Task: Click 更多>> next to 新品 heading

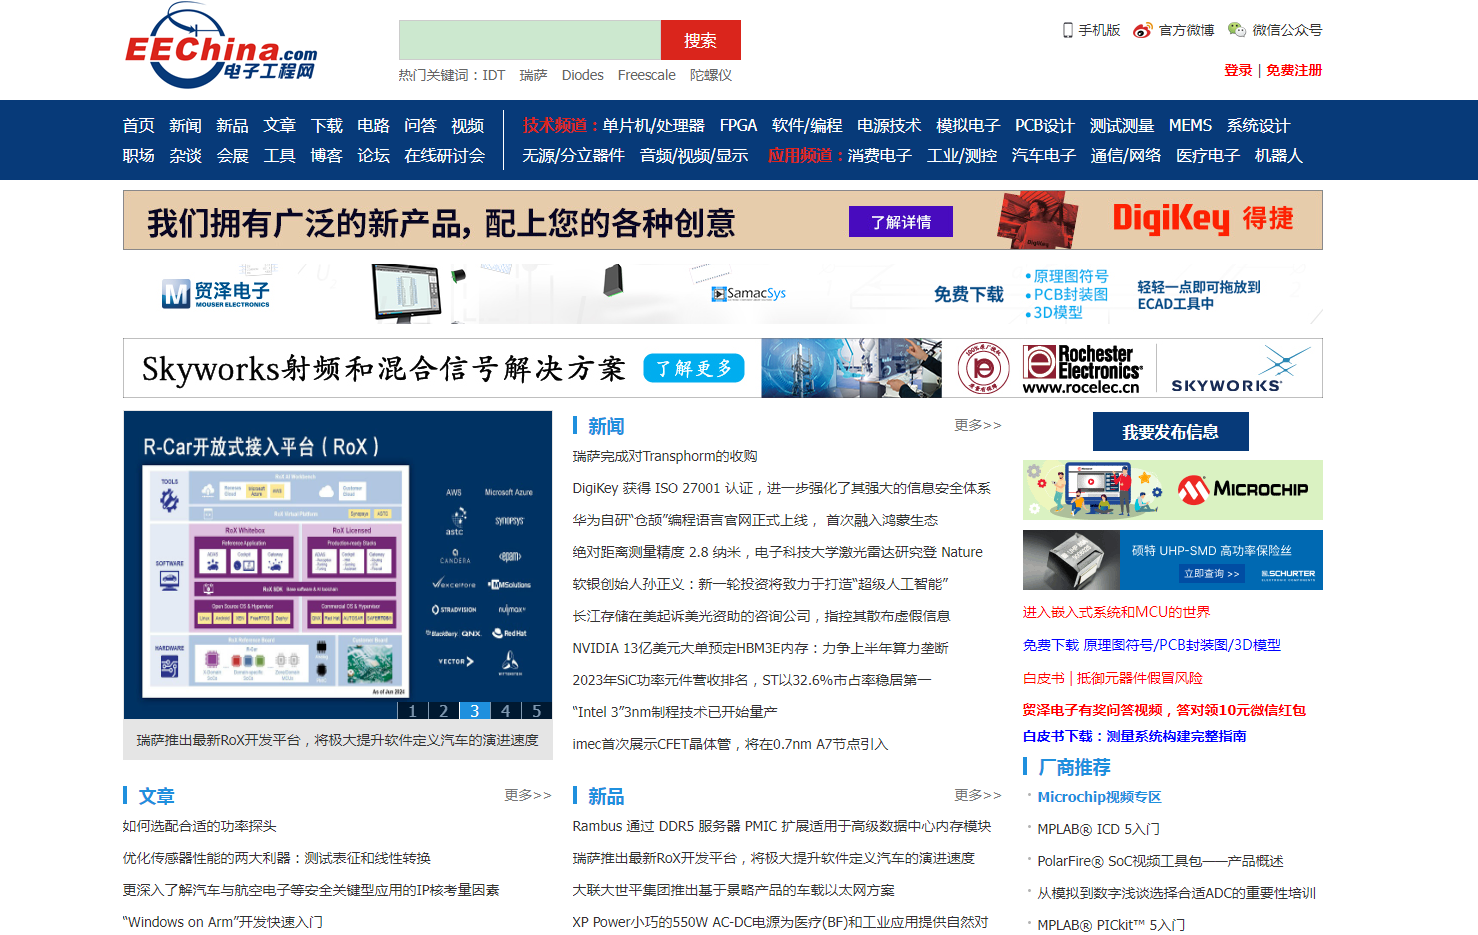Action: pos(977,795)
